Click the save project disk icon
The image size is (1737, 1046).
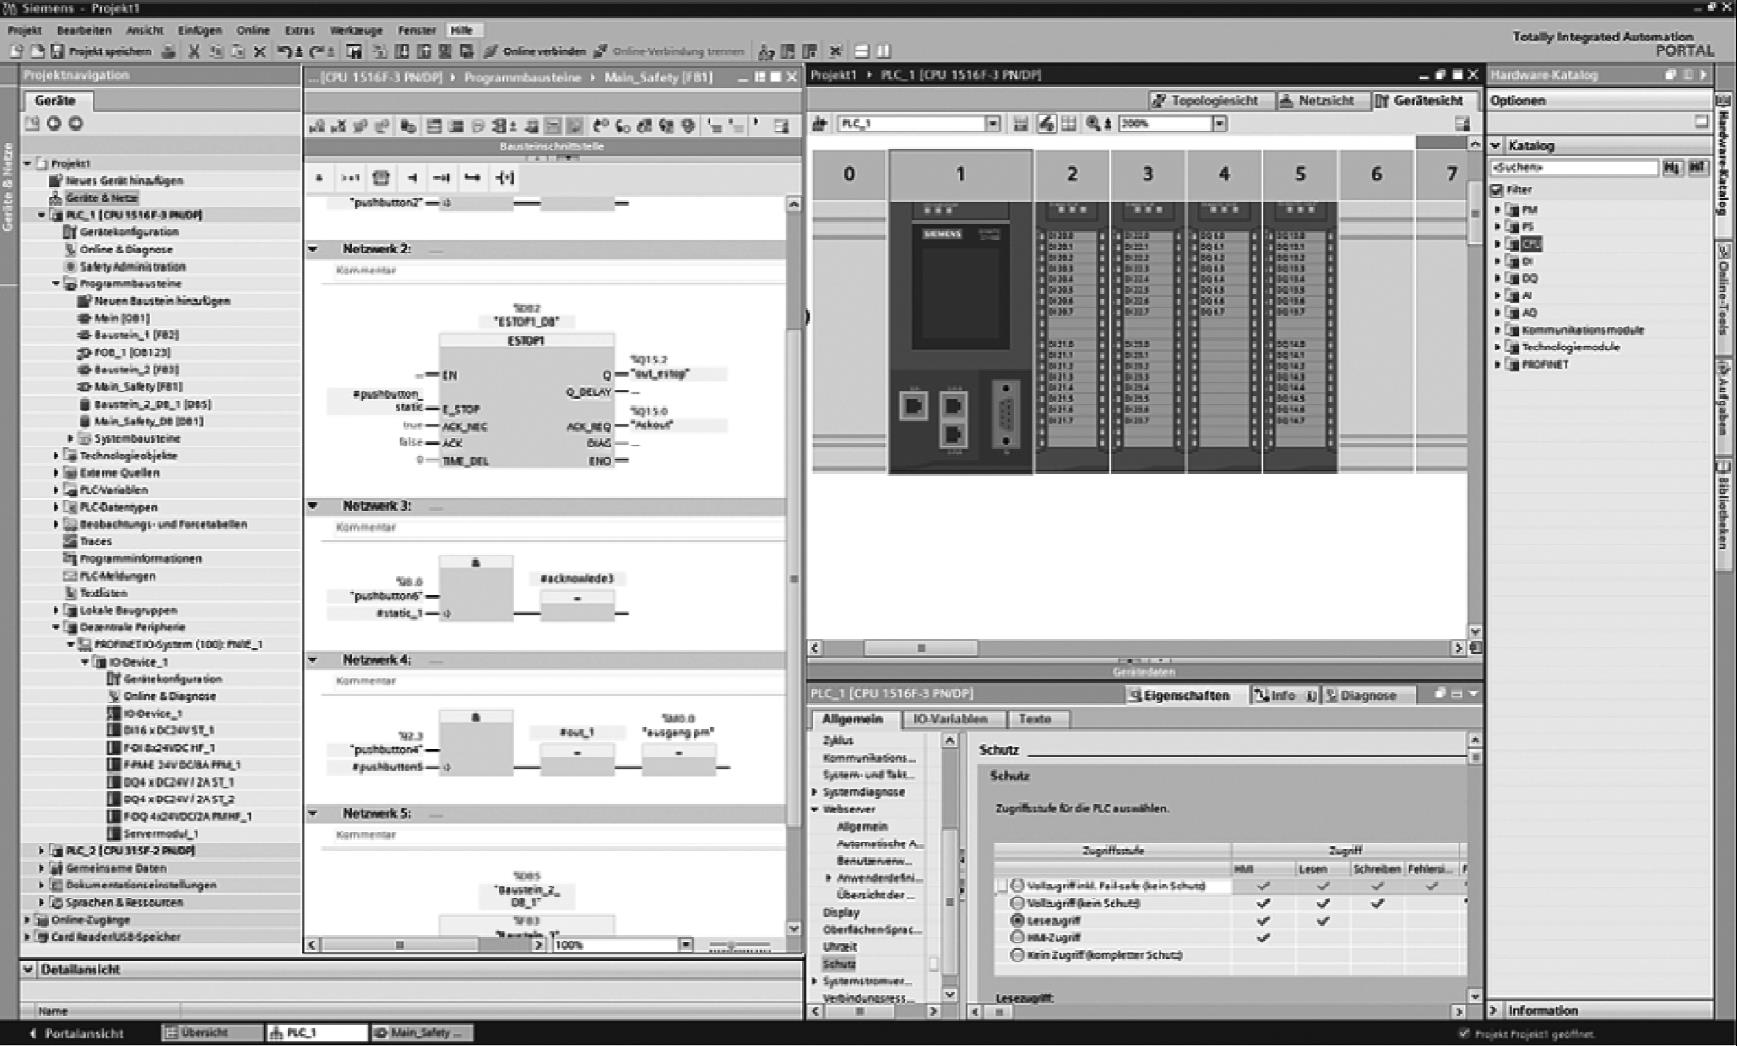(x=57, y=51)
